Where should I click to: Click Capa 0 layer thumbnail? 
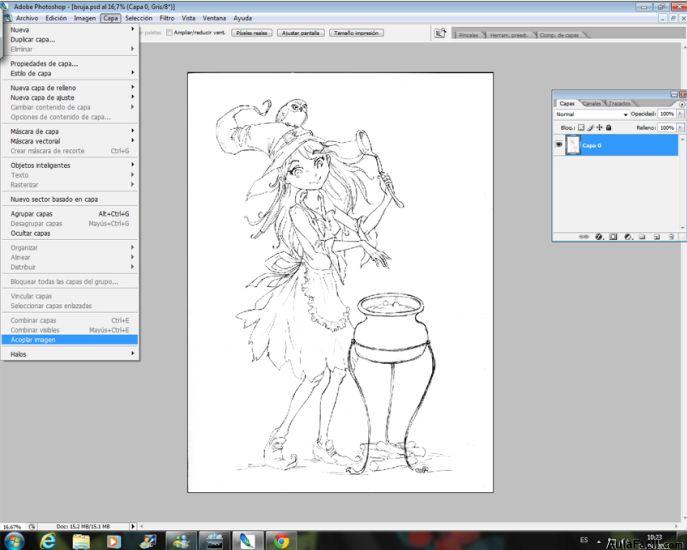(573, 145)
